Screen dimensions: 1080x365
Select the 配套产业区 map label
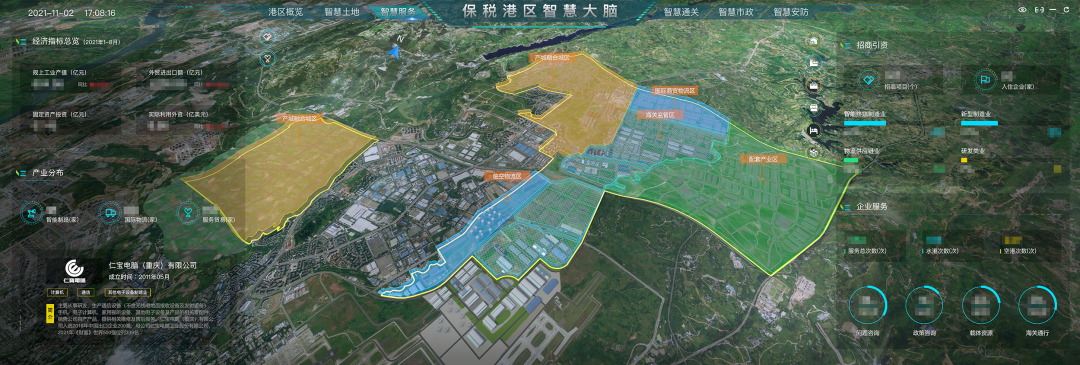[763, 159]
